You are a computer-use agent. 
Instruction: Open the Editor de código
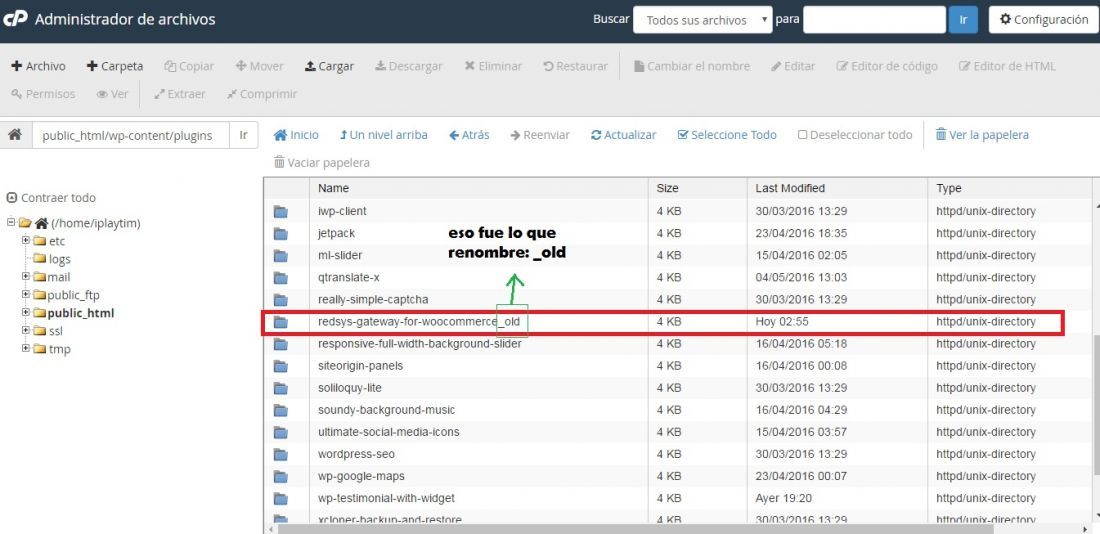[x=887, y=66]
